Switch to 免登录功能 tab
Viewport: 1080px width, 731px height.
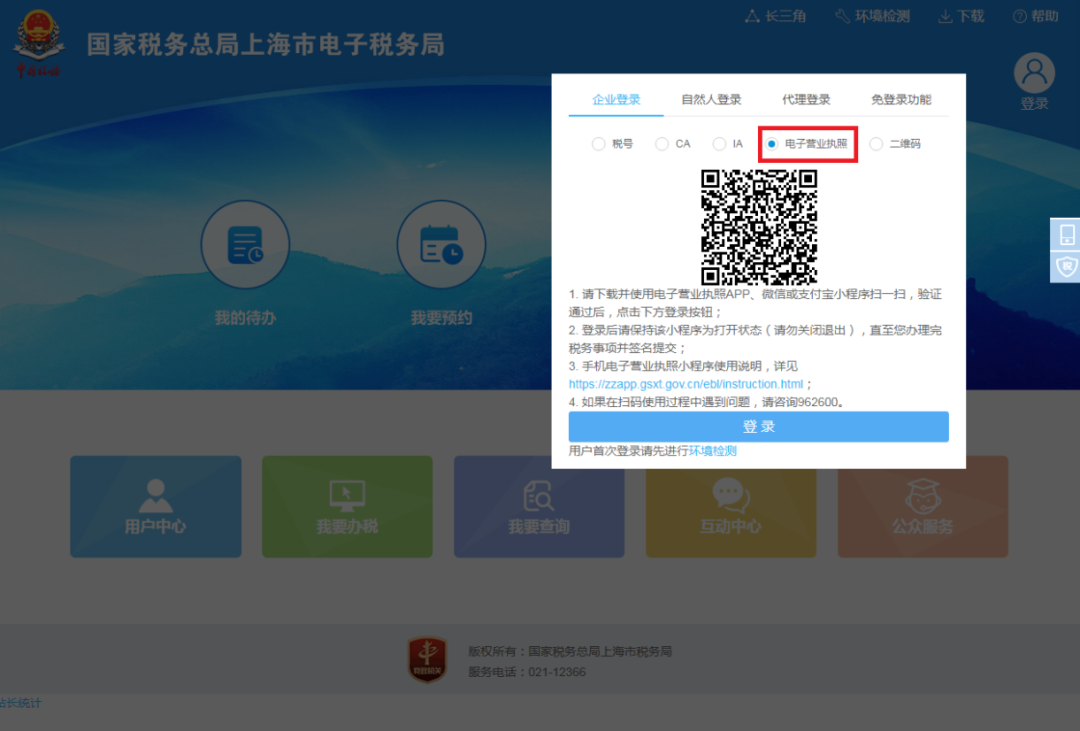click(x=901, y=99)
